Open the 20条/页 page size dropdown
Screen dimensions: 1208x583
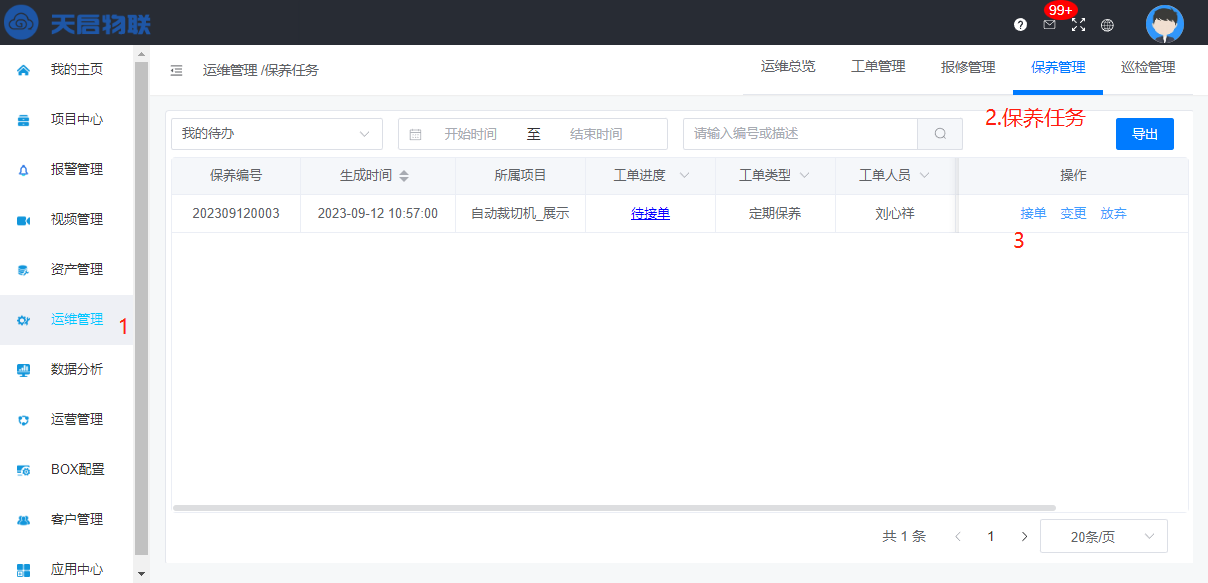pyautogui.click(x=1103, y=537)
